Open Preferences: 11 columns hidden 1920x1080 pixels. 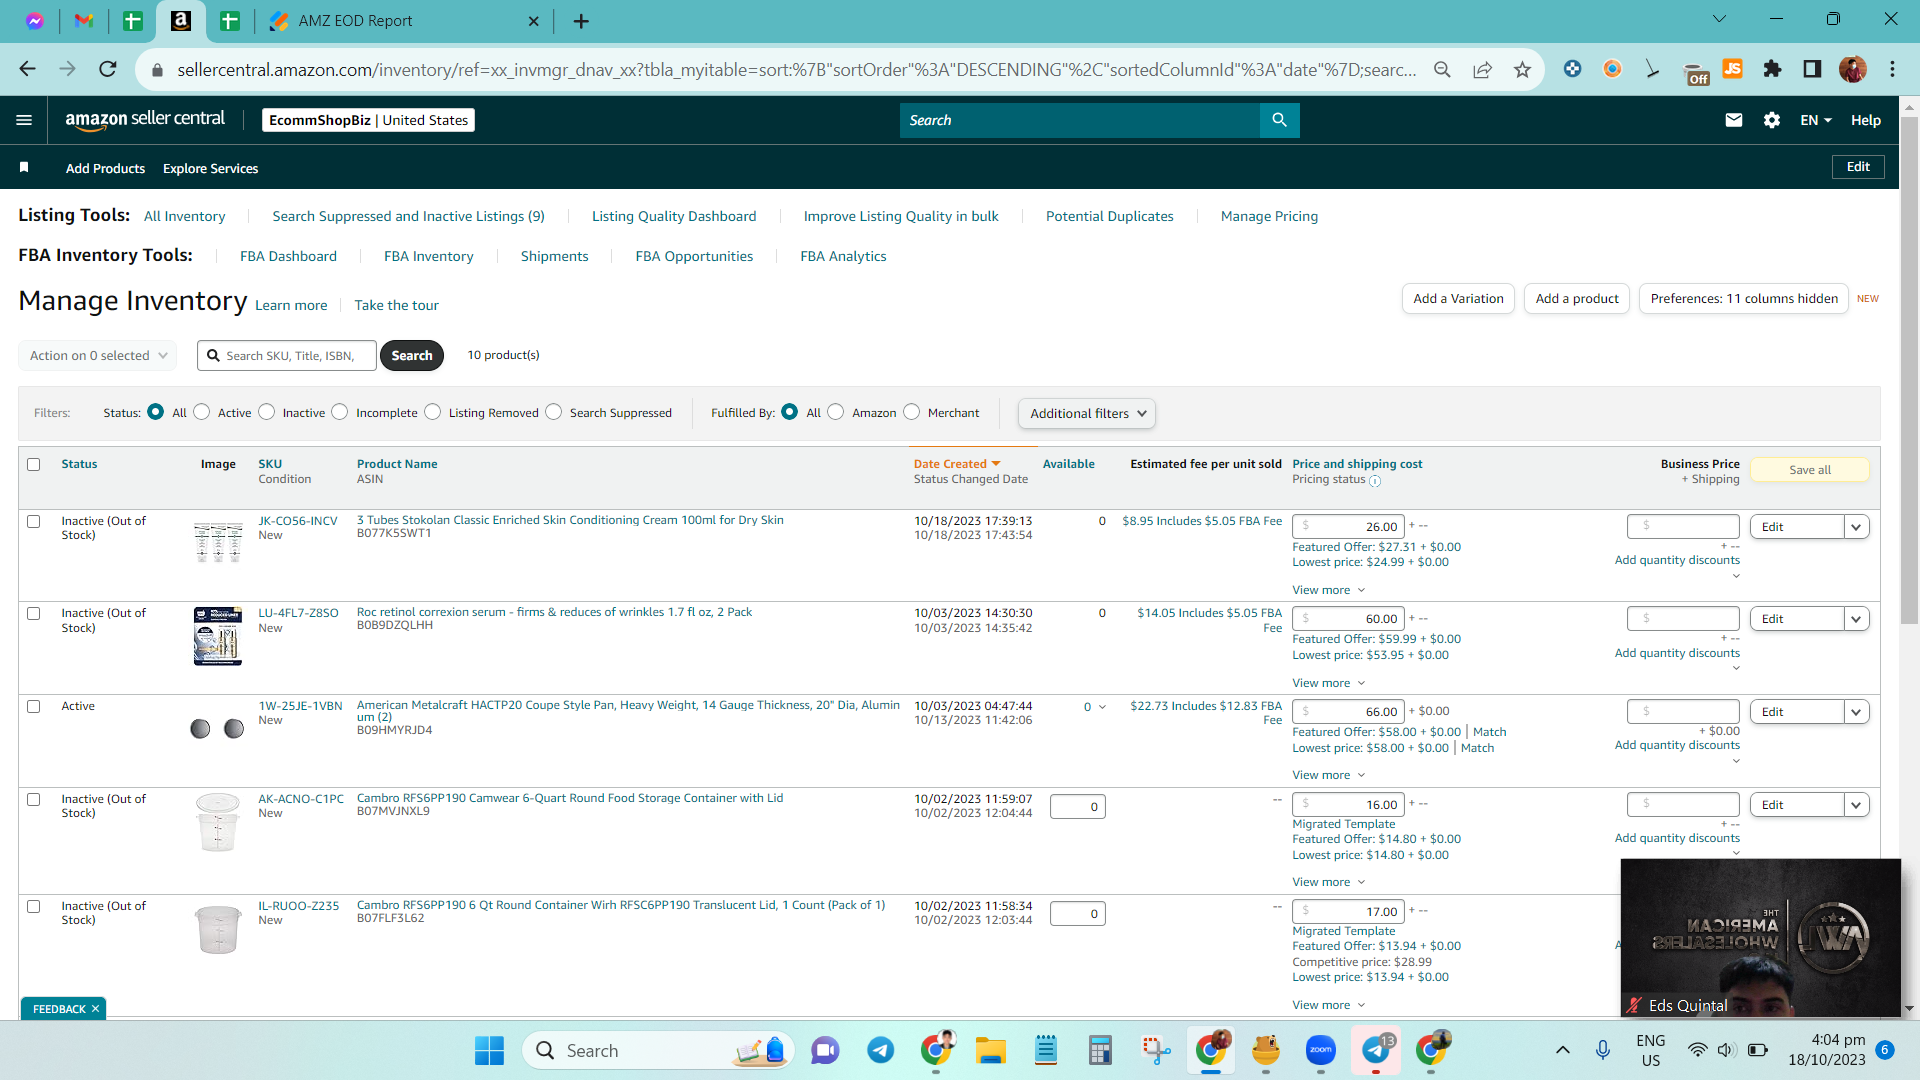coord(1744,299)
